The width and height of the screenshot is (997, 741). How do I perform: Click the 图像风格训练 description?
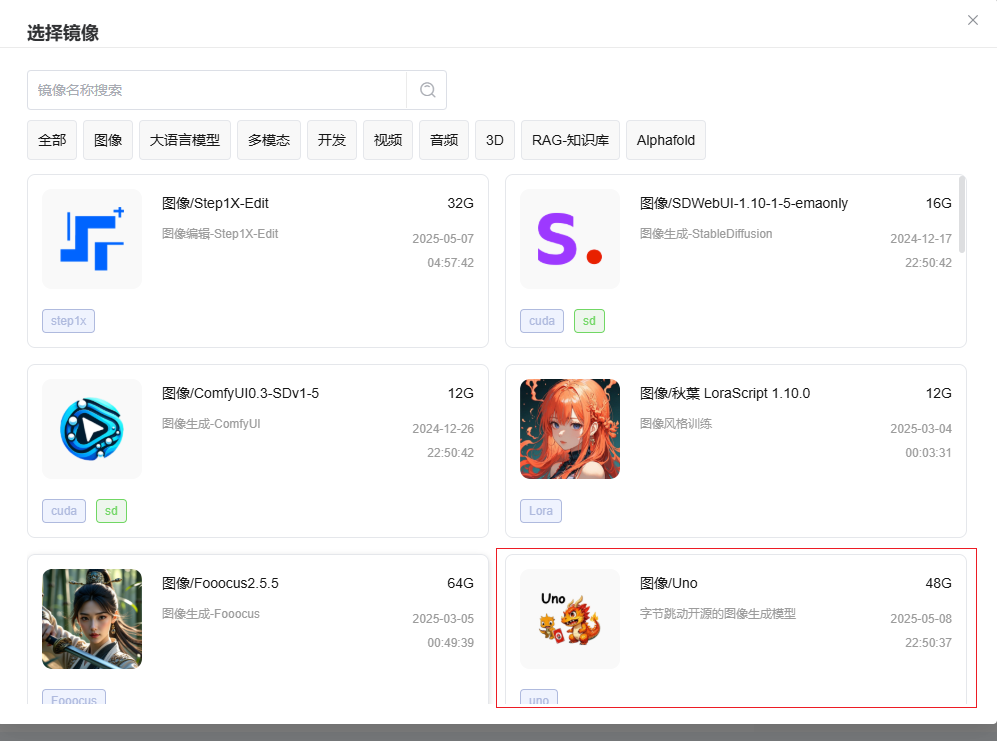pyautogui.click(x=676, y=424)
